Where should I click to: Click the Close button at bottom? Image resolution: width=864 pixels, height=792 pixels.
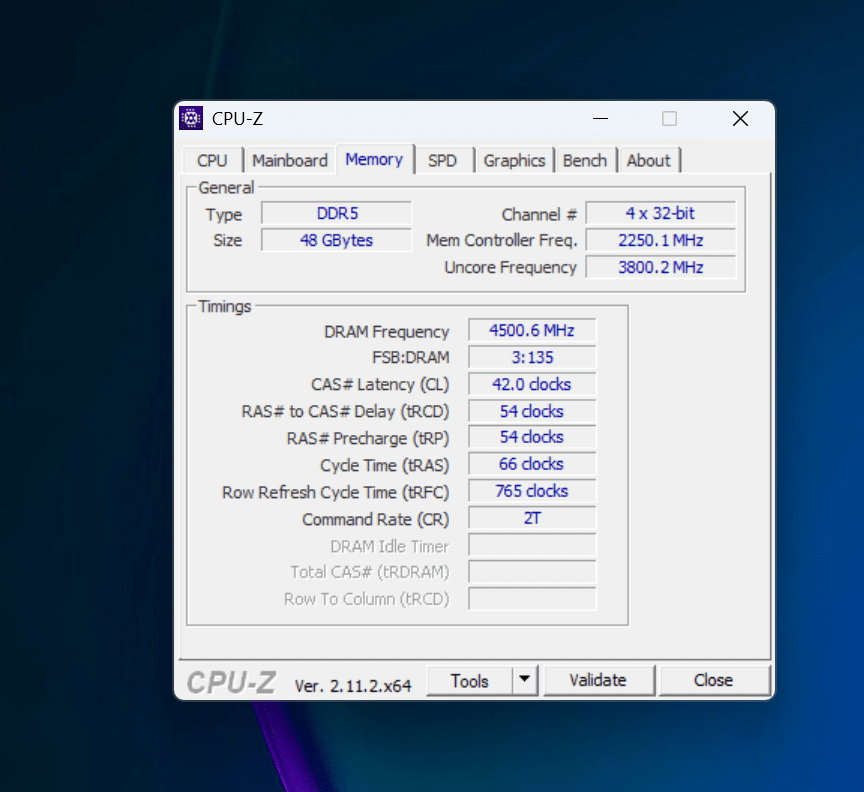click(714, 681)
